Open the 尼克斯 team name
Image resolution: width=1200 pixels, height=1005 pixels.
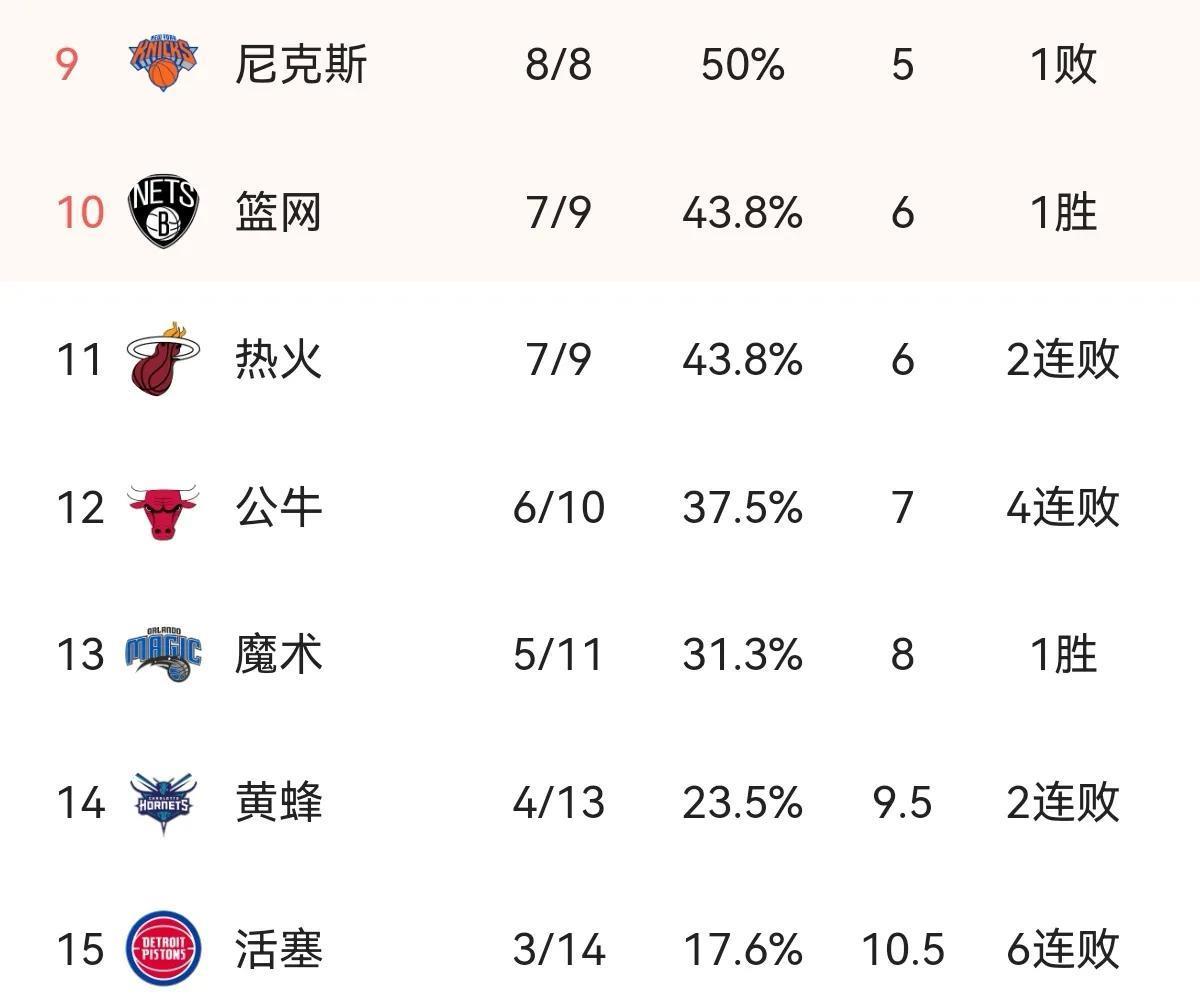(301, 65)
